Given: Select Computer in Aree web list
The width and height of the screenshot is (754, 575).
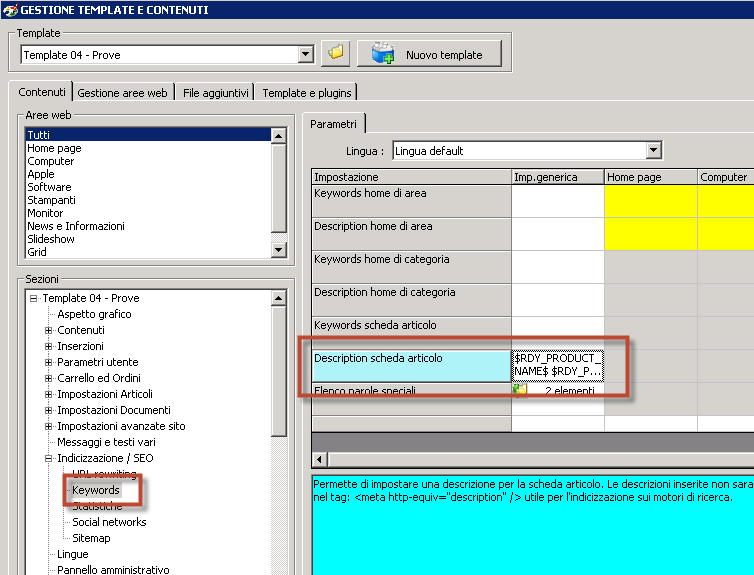Looking at the screenshot, I should coord(148,161).
